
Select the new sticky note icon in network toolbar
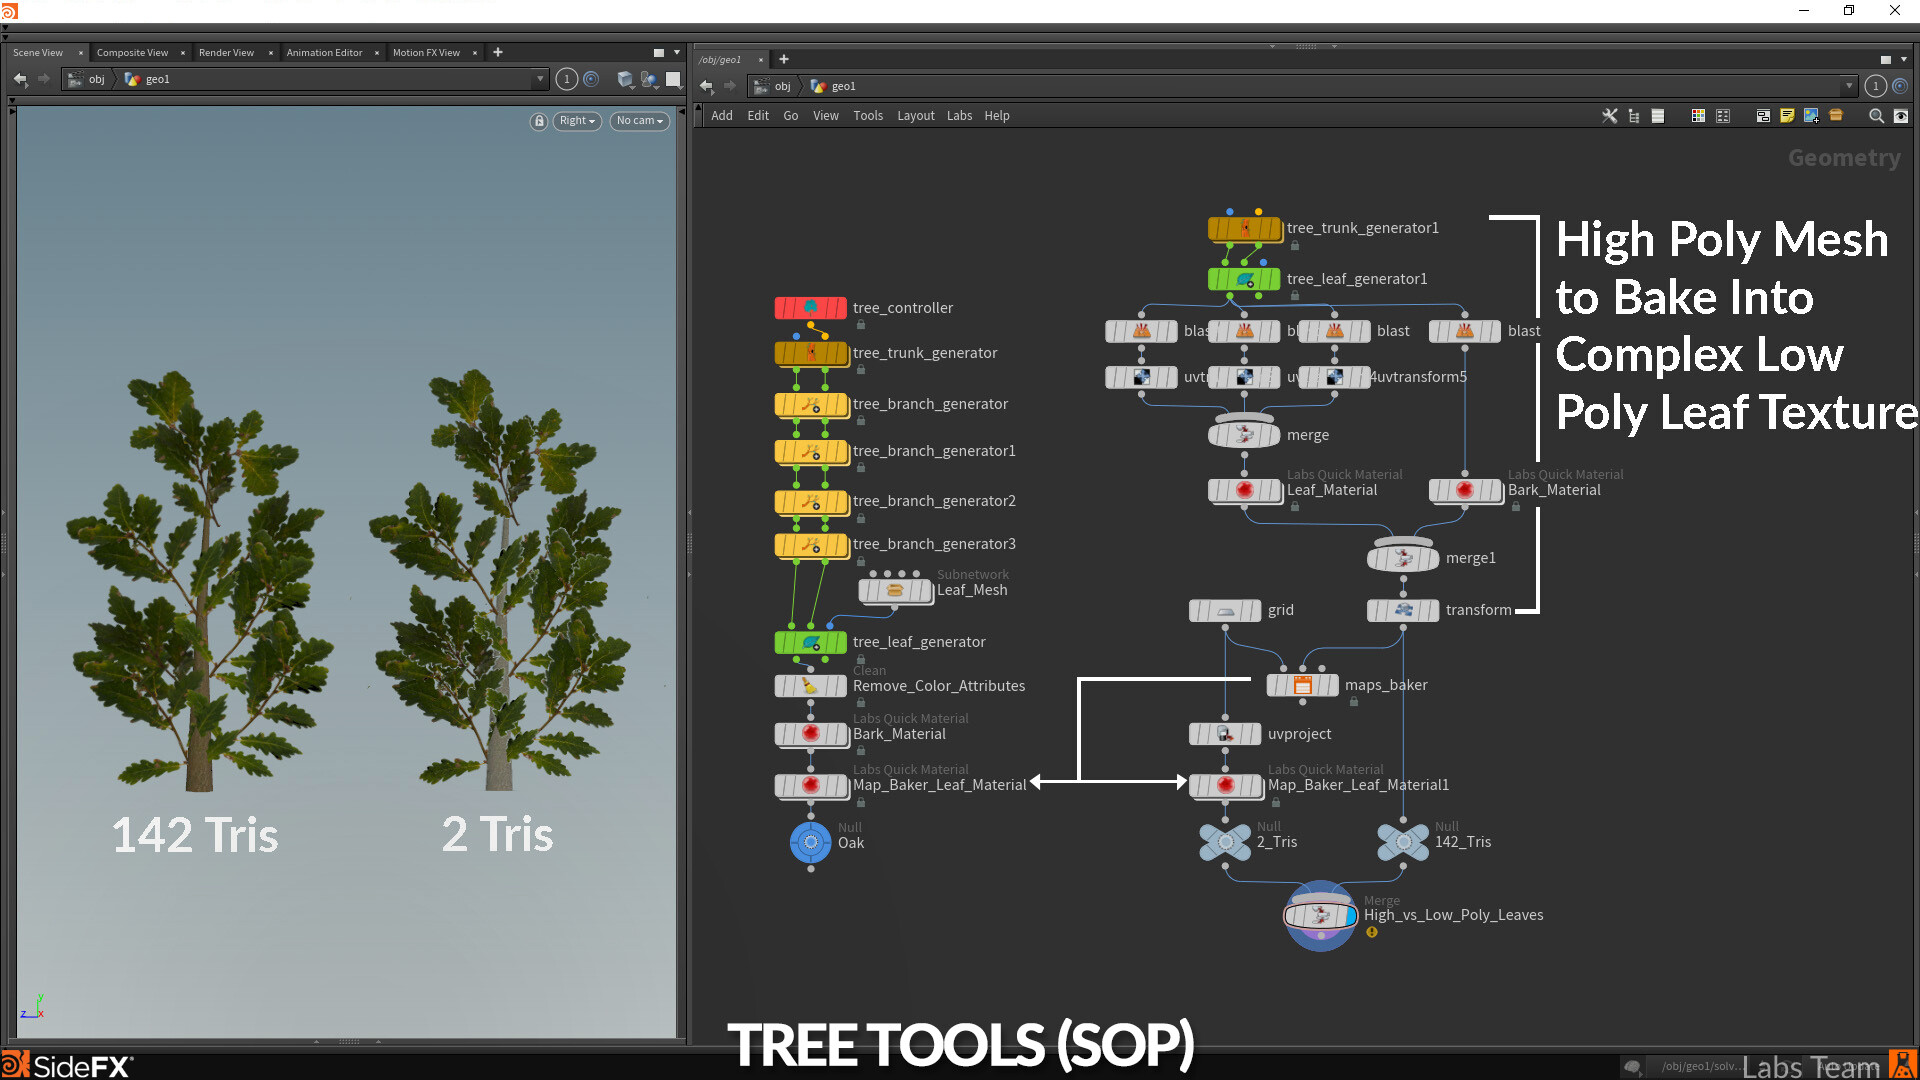point(1788,116)
